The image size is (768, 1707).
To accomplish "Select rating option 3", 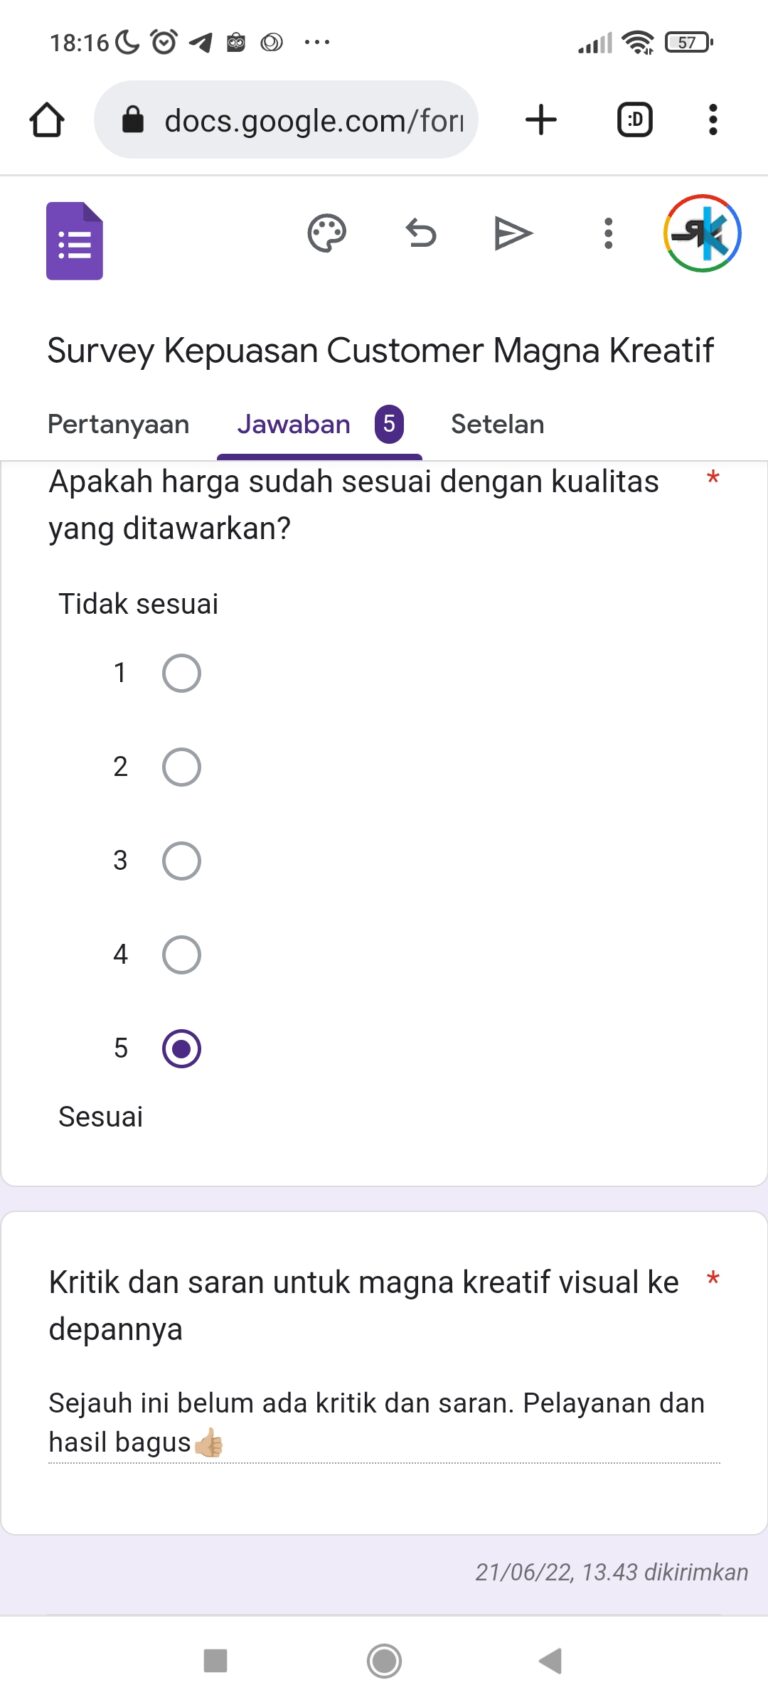I will click(x=181, y=860).
